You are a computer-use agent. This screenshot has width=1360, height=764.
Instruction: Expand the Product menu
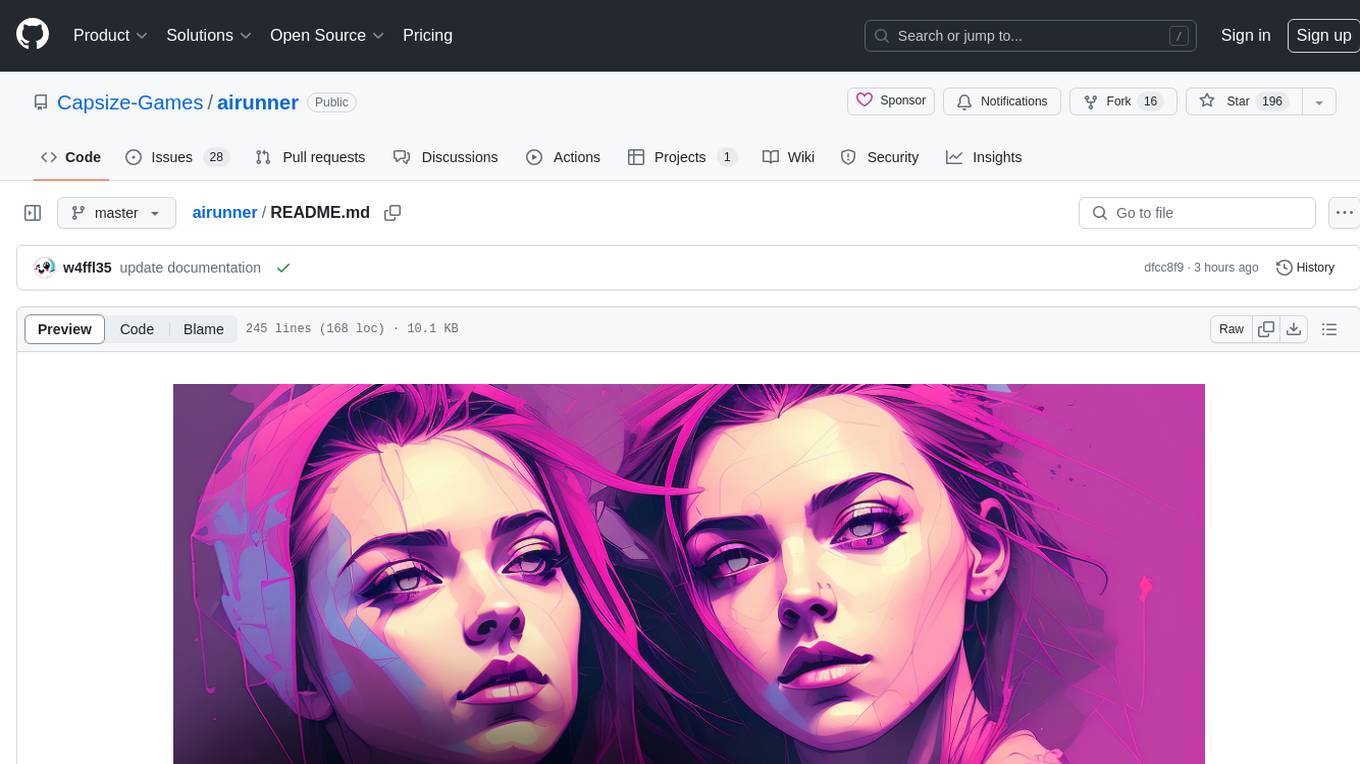110,35
